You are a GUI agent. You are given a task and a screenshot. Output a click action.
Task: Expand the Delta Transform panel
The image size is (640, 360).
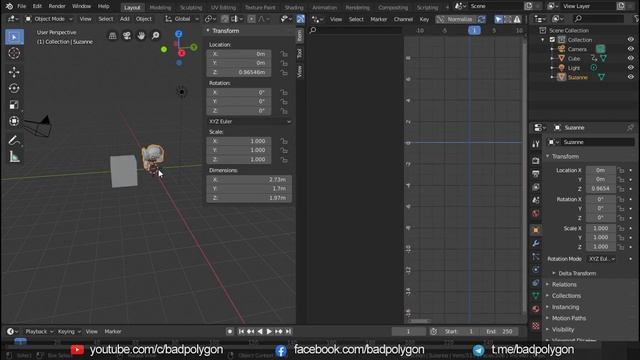(577, 273)
